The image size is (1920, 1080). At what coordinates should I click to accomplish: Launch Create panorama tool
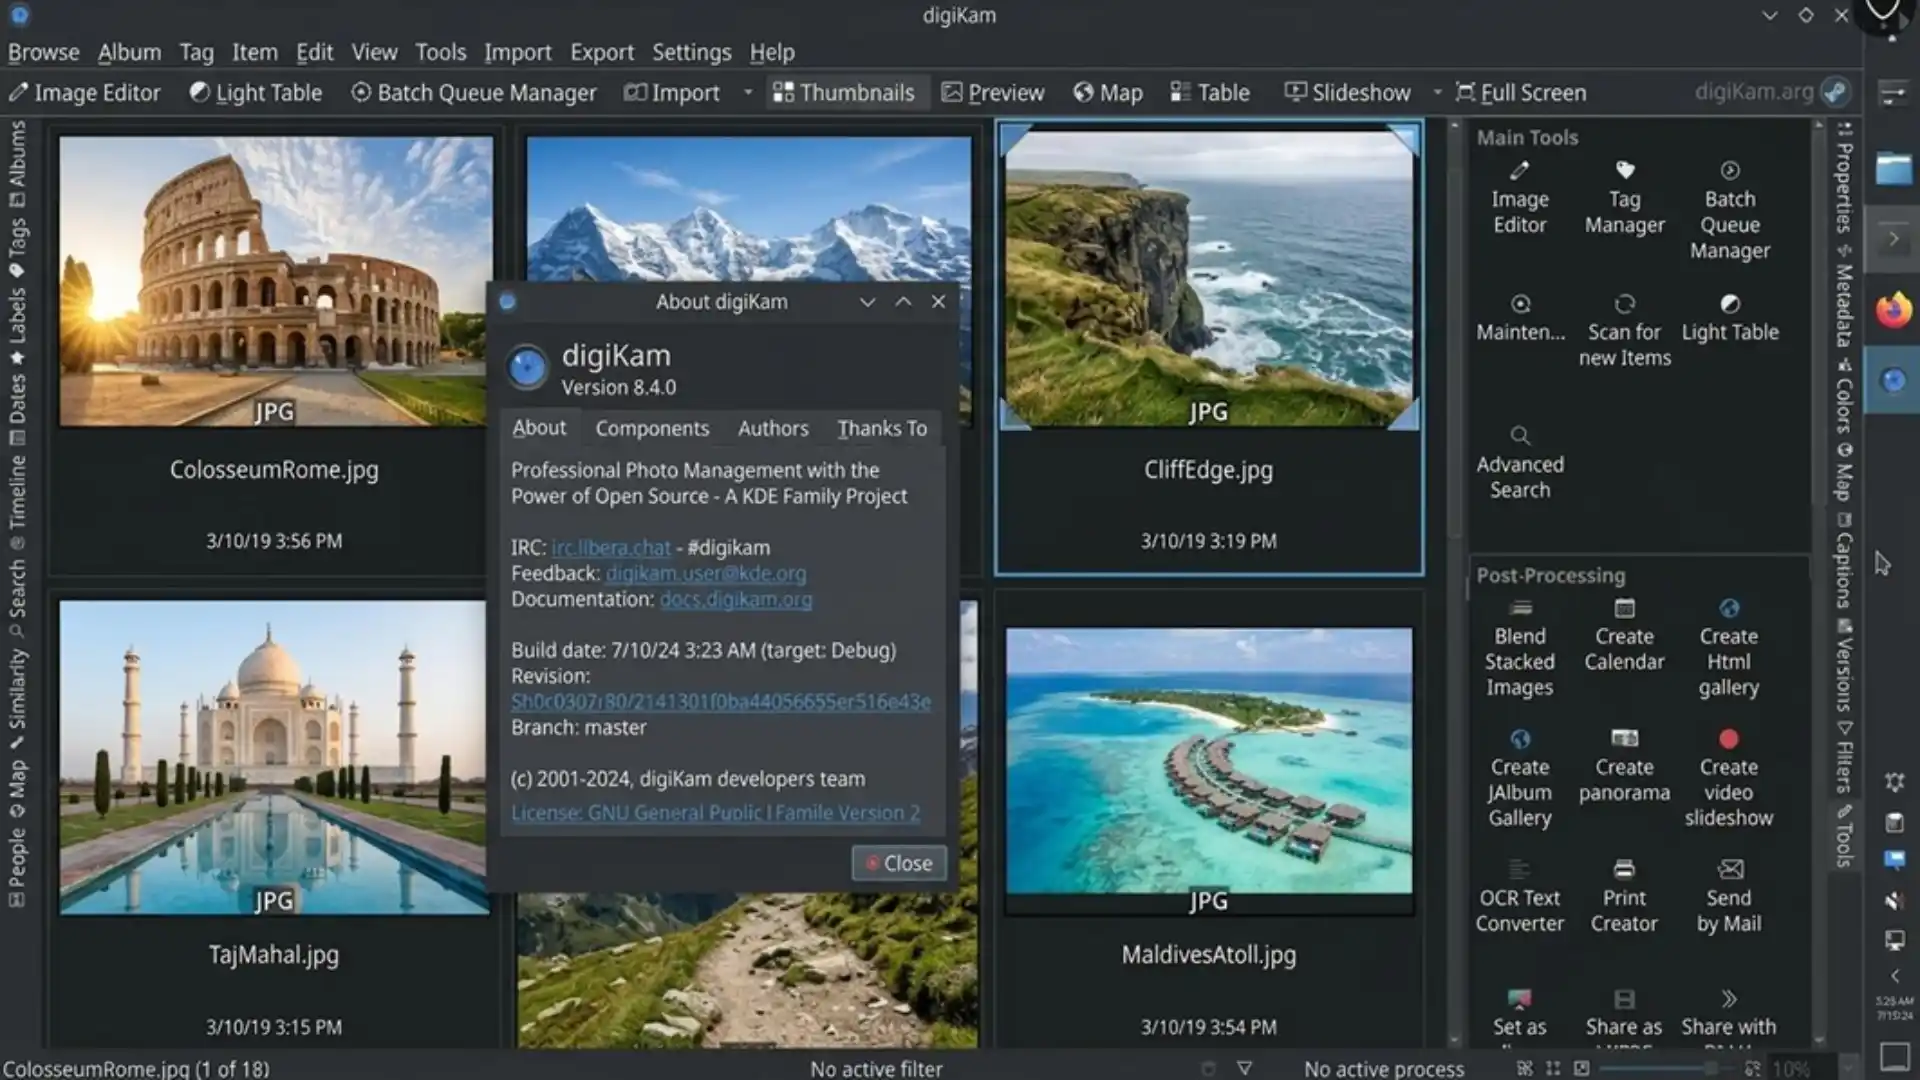(x=1624, y=767)
